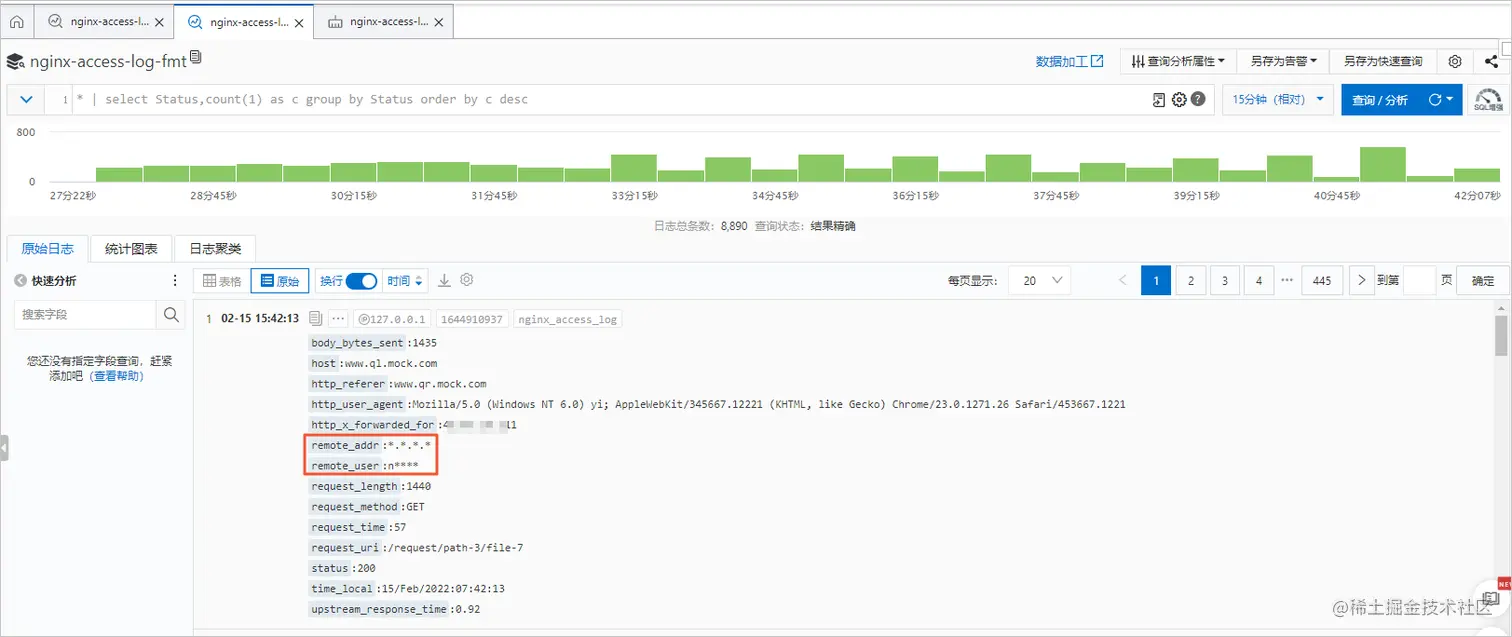The height and width of the screenshot is (637, 1512).
Task: Close the active second nginx-access-log tab
Action: click(298, 21)
